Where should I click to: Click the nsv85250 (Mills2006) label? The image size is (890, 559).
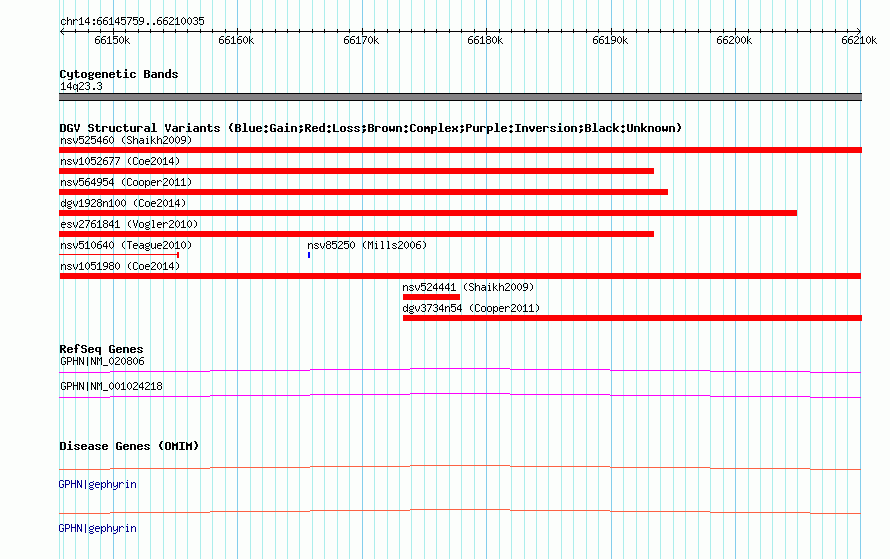tap(367, 245)
